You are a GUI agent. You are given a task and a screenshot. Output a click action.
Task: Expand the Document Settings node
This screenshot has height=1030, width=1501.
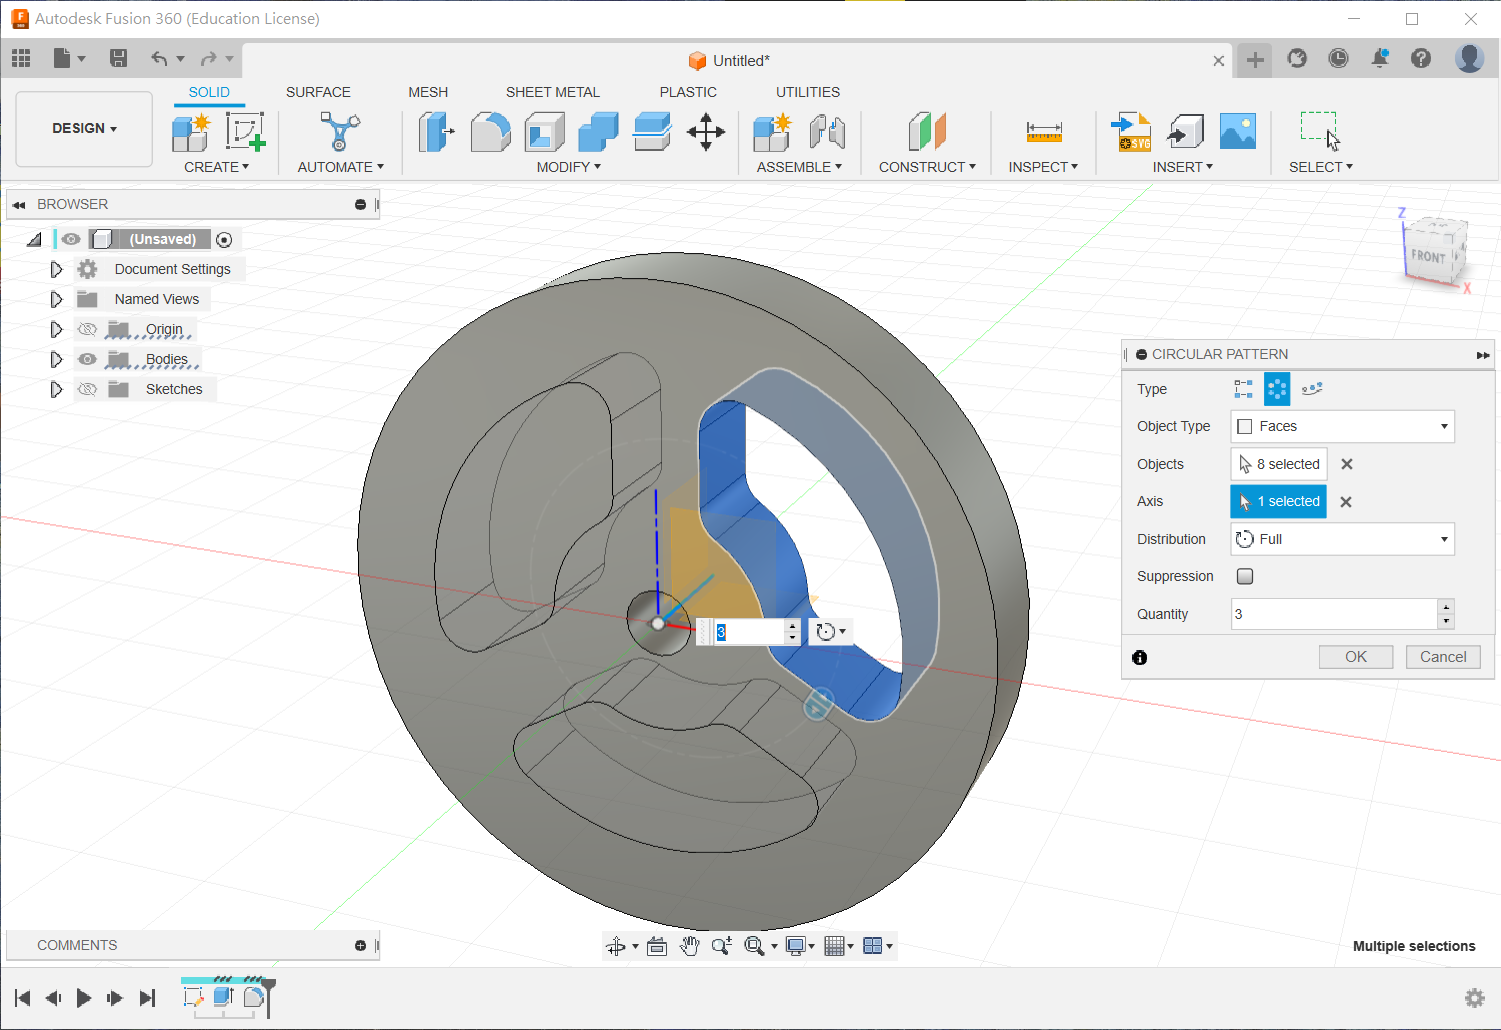(56, 269)
